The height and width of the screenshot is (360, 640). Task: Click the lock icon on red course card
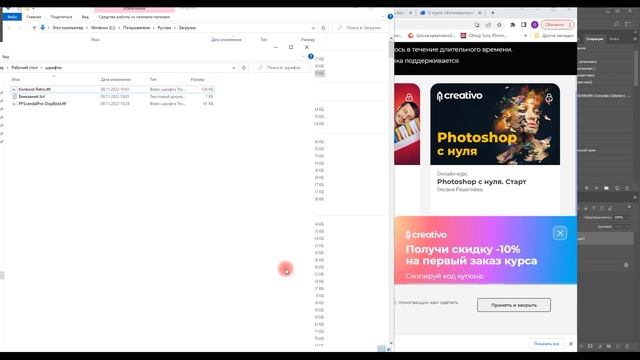(409, 97)
